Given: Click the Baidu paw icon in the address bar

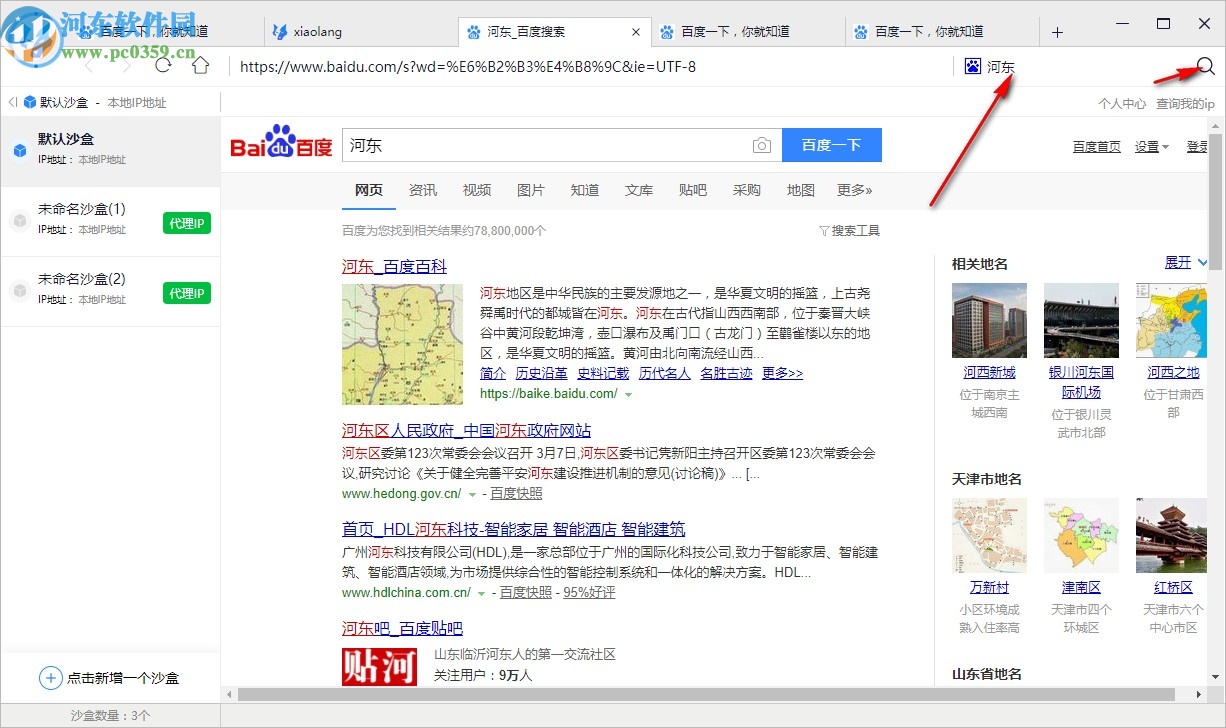Looking at the screenshot, I should click(x=972, y=66).
